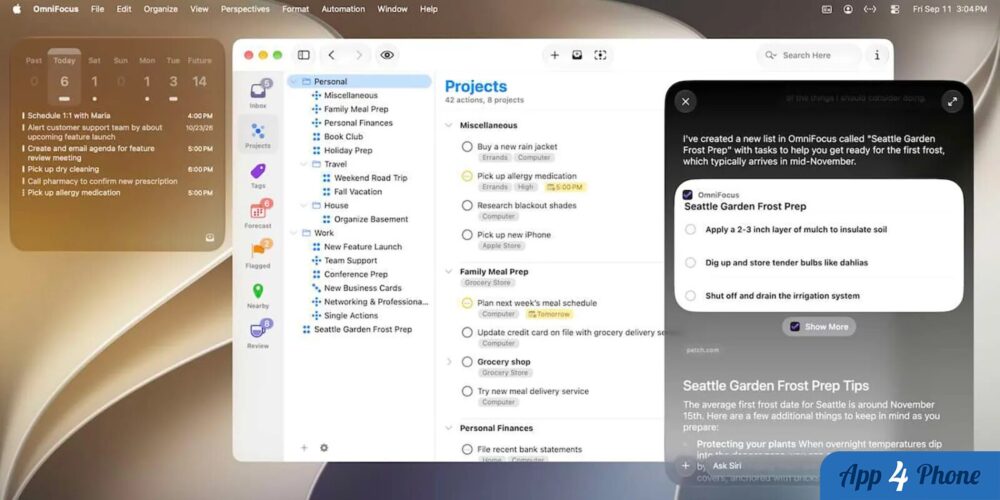1000x500 pixels.
Task: Add item with sidebar bottom plus
Action: click(304, 448)
